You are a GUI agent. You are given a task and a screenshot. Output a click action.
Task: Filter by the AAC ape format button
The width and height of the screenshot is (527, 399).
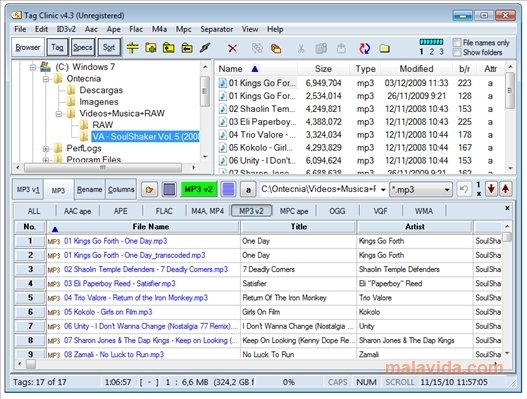click(77, 211)
